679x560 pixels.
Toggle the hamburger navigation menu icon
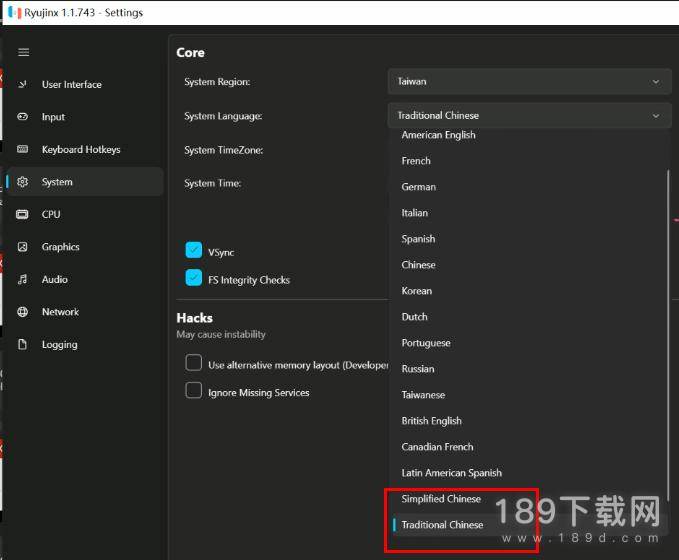pyautogui.click(x=23, y=52)
